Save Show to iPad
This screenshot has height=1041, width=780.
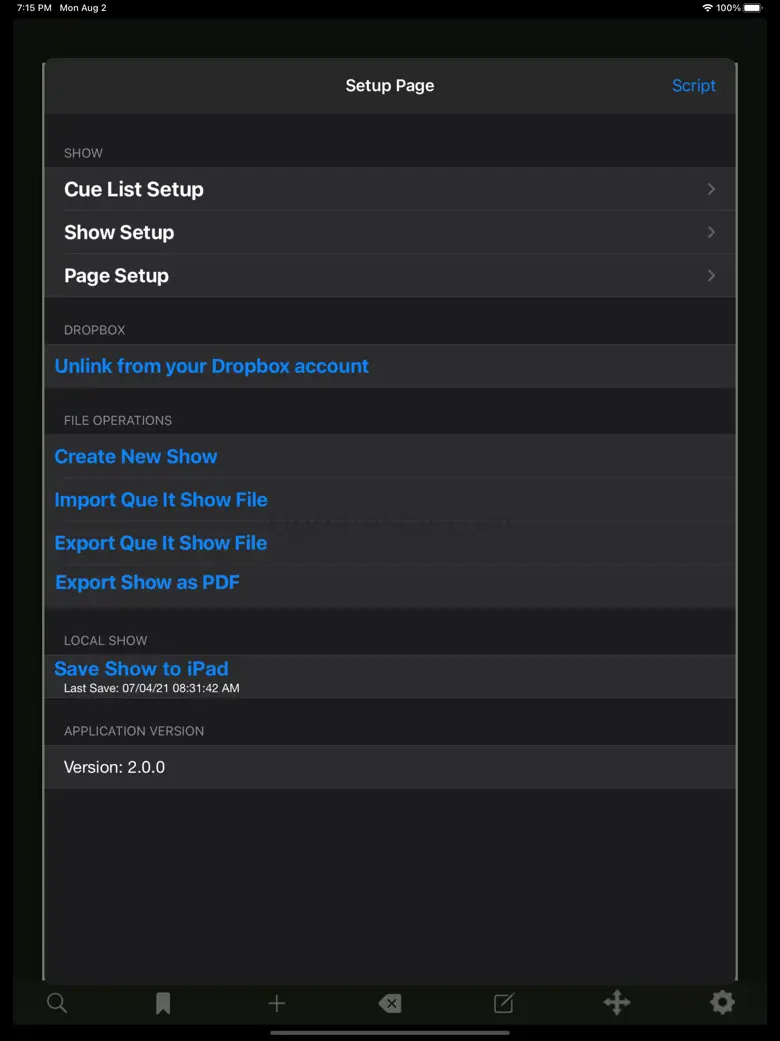(141, 669)
